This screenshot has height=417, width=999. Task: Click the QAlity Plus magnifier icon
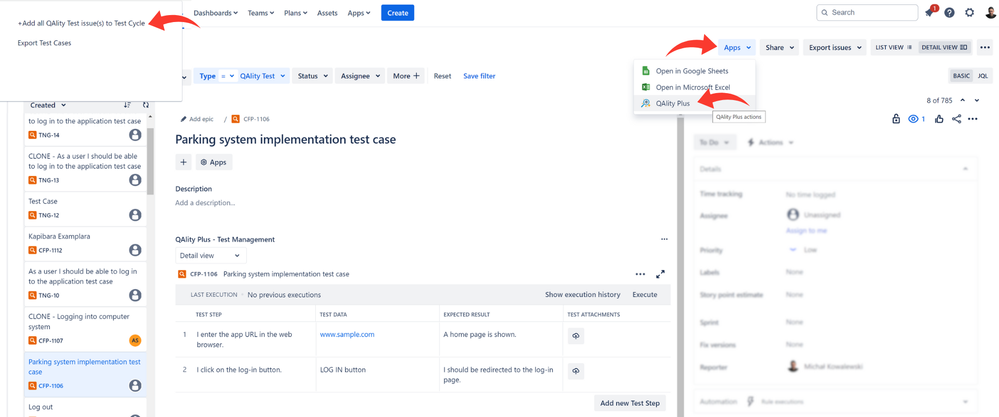[x=645, y=102]
